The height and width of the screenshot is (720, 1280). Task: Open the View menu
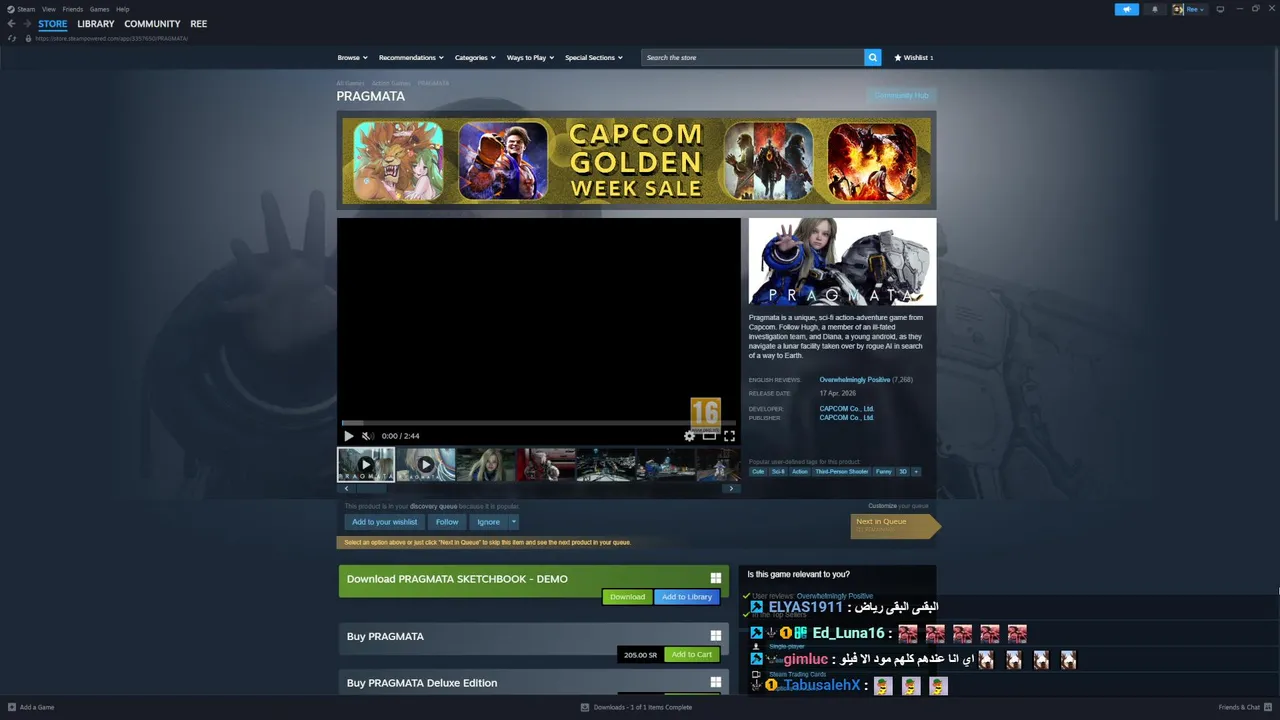tap(48, 9)
